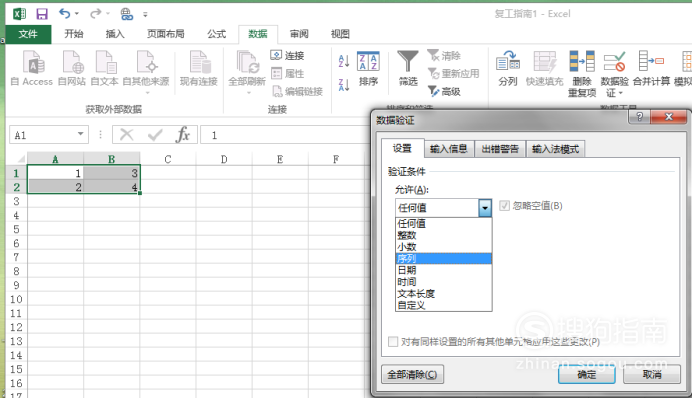The image size is (692, 398).
Task: Open the 页面布局 ribbon tab
Action: click(165, 34)
